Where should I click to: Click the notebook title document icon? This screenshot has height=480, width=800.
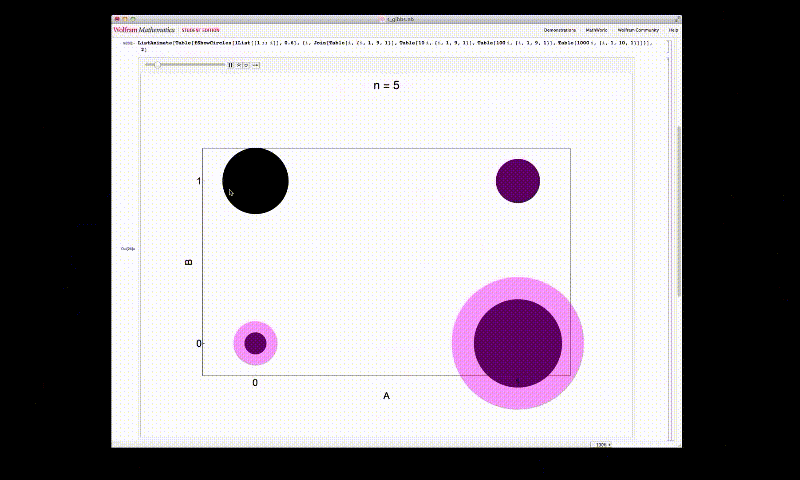(x=382, y=19)
